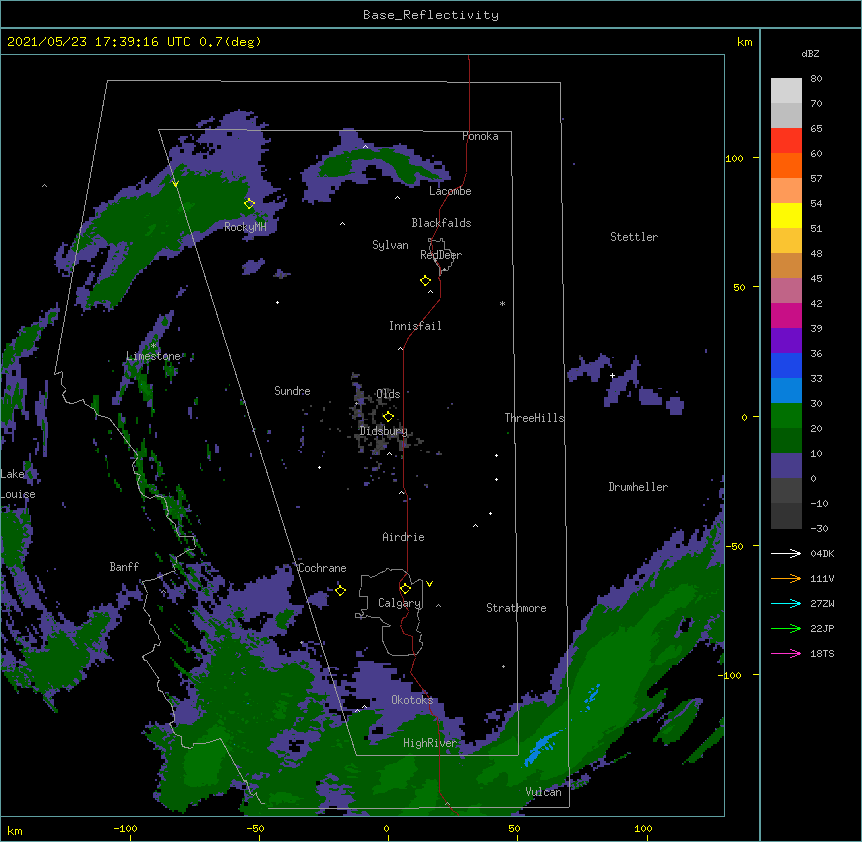Click the HighRiver label

tap(430, 743)
